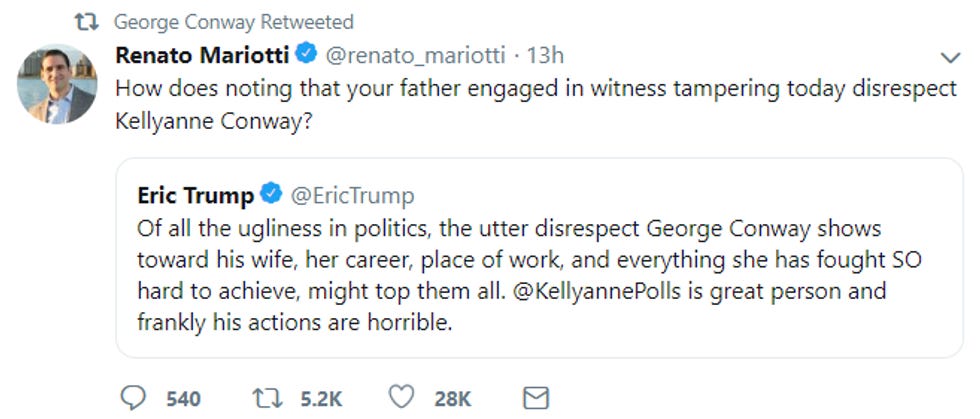Open Renato Mariotti's profile picture
Viewport: 980px width, 419px height.
(57, 83)
